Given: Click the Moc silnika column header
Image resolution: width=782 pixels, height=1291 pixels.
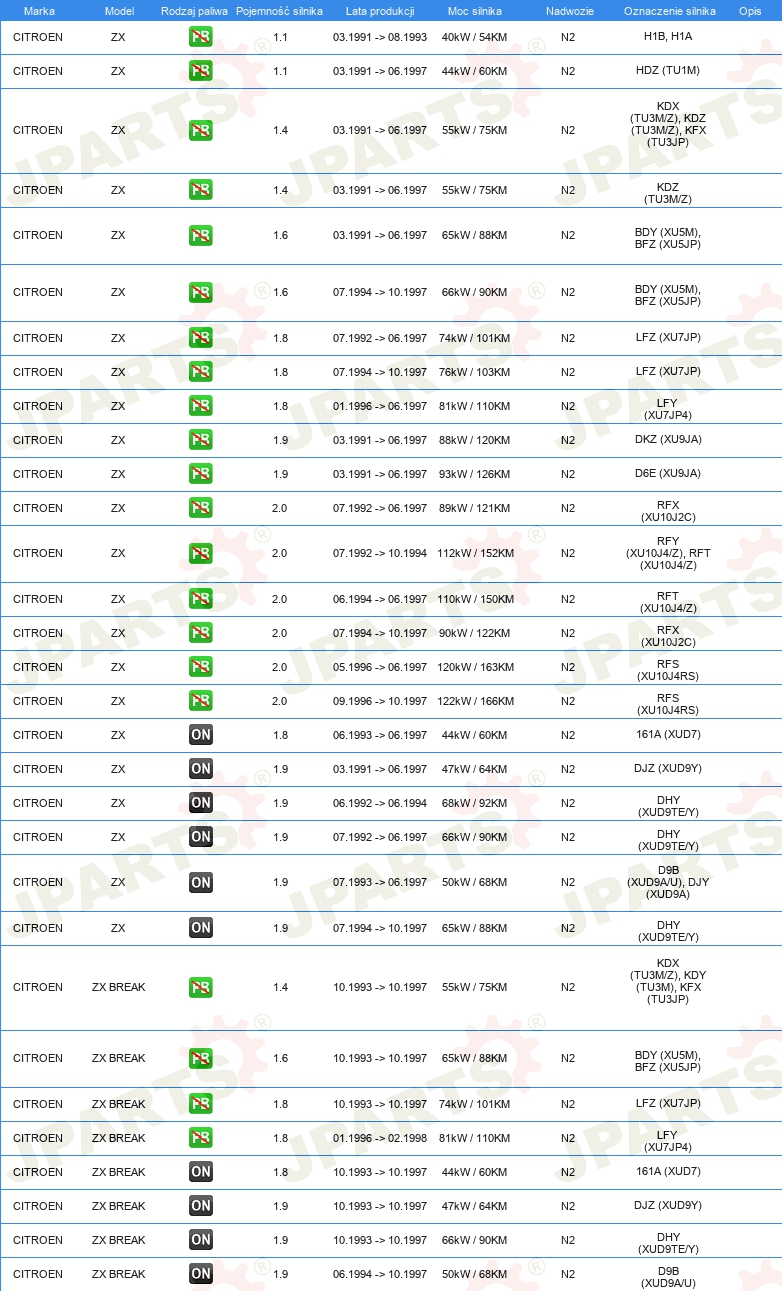Looking at the screenshot, I should pyautogui.click(x=475, y=11).
